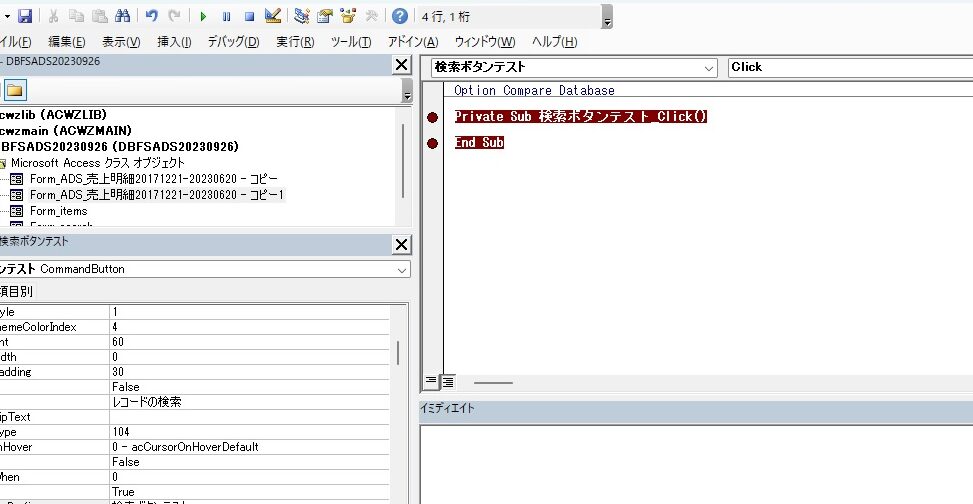Viewport: 973px width, 504px height.
Task: Open the デバッグ(D) menu
Action: tap(232, 42)
